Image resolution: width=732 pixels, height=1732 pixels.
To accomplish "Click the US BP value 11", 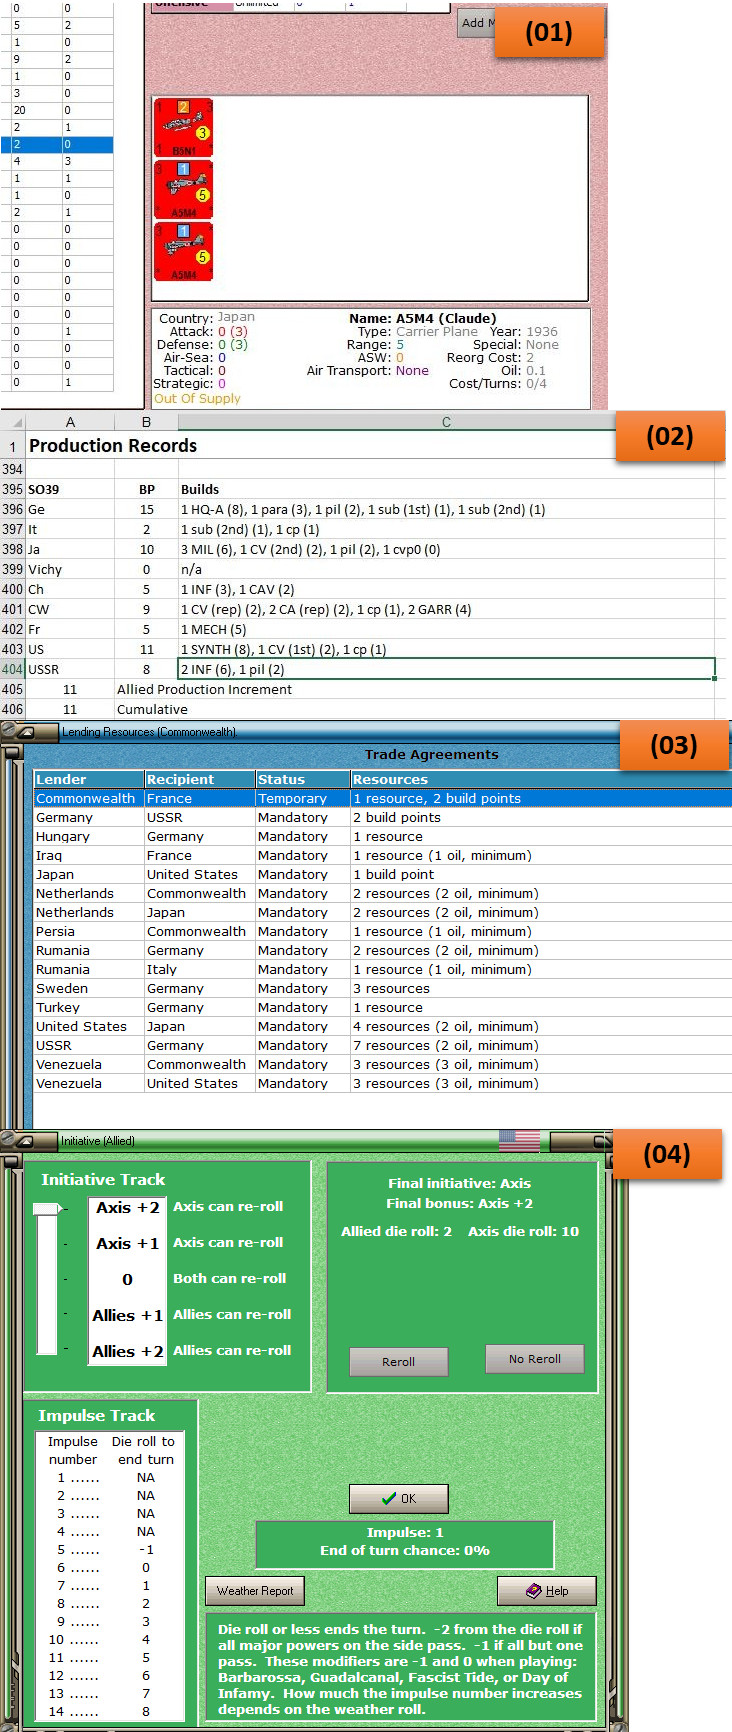I will [x=146, y=649].
